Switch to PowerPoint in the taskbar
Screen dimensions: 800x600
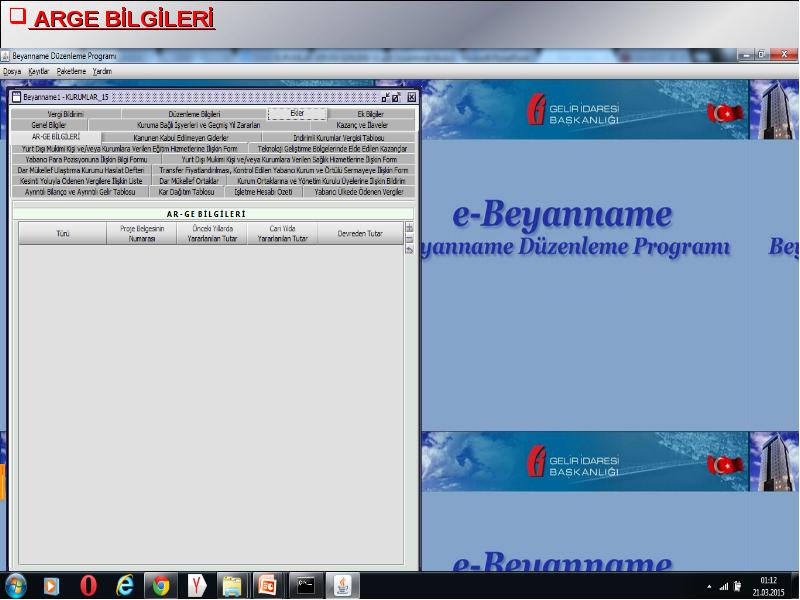coord(268,586)
